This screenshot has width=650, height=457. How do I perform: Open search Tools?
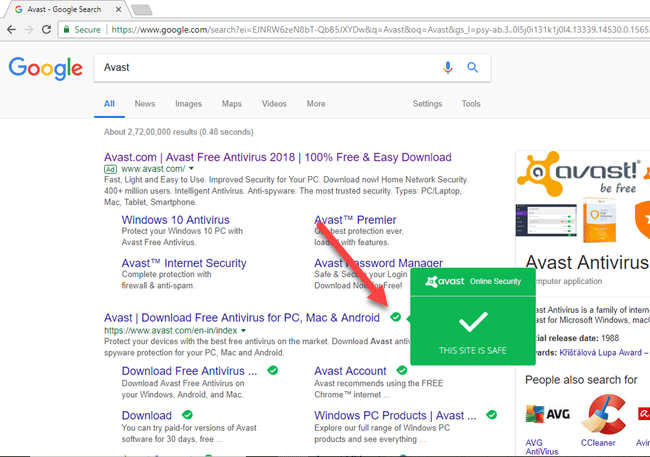pos(471,104)
